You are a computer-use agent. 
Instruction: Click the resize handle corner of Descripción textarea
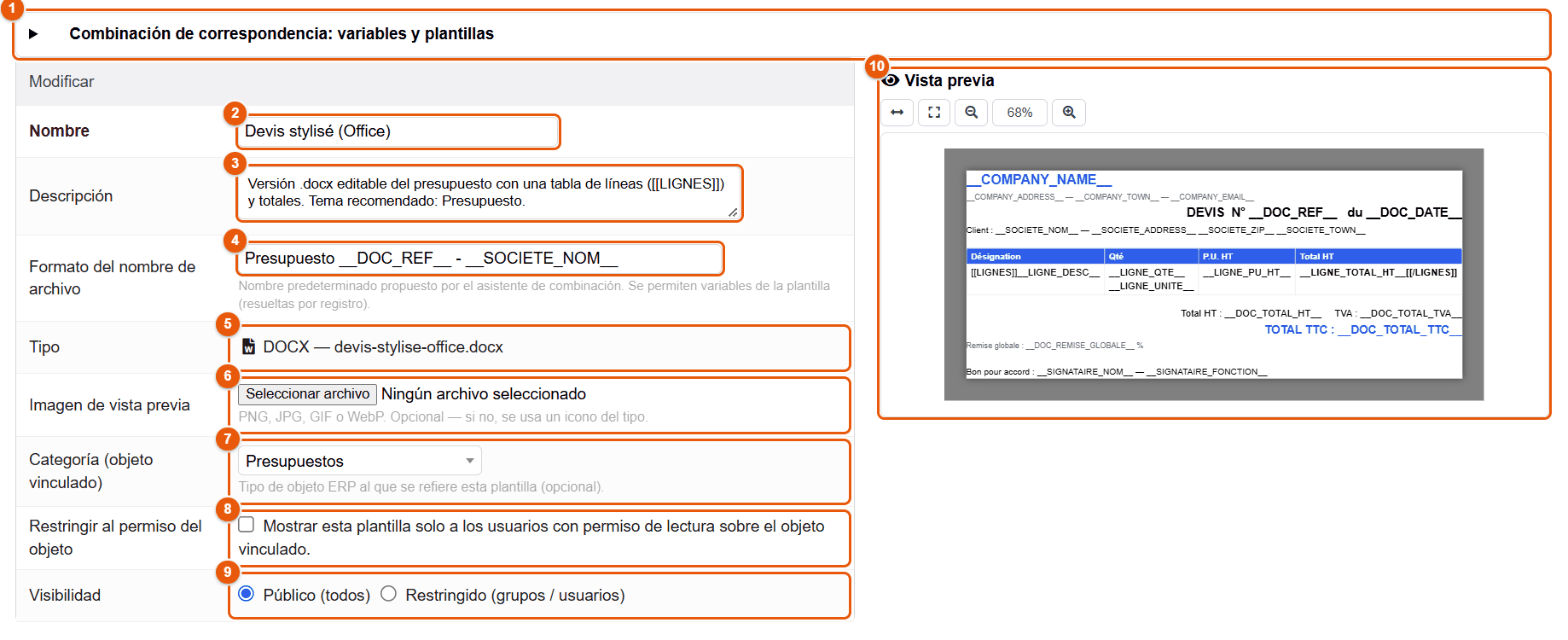click(x=733, y=212)
